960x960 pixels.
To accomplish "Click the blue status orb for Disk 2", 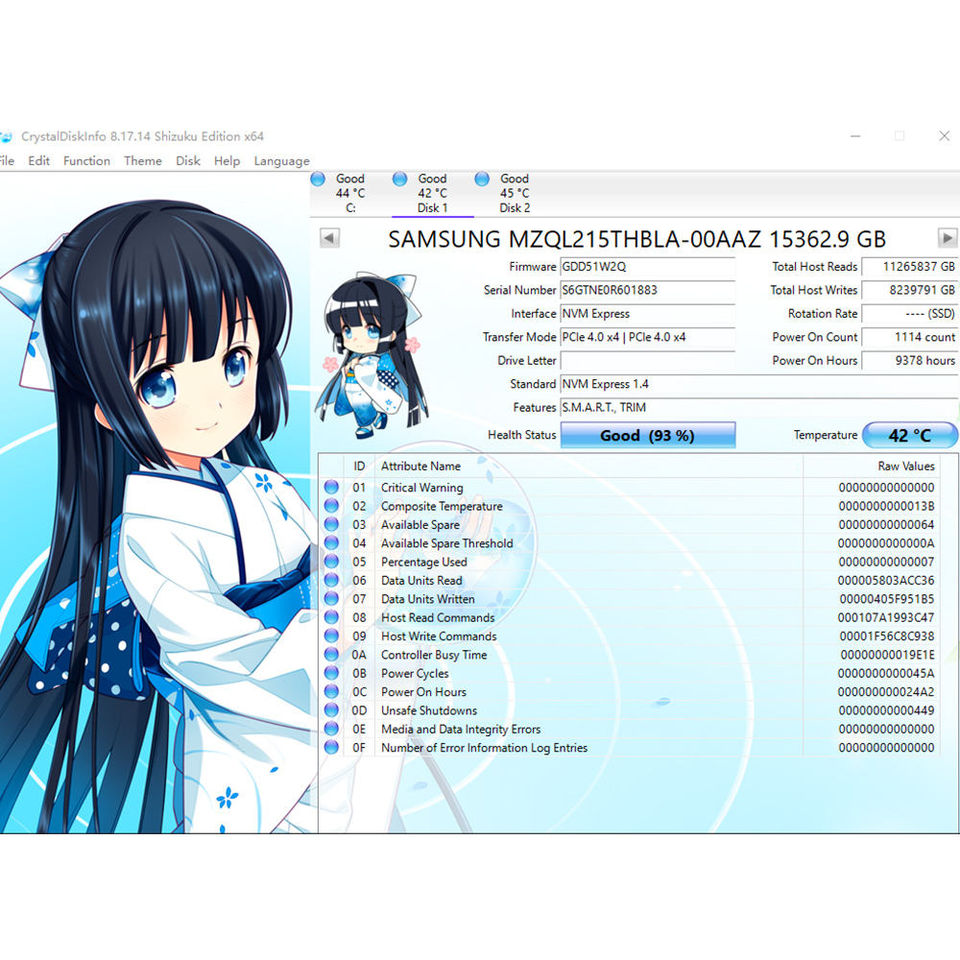I will 482,179.
